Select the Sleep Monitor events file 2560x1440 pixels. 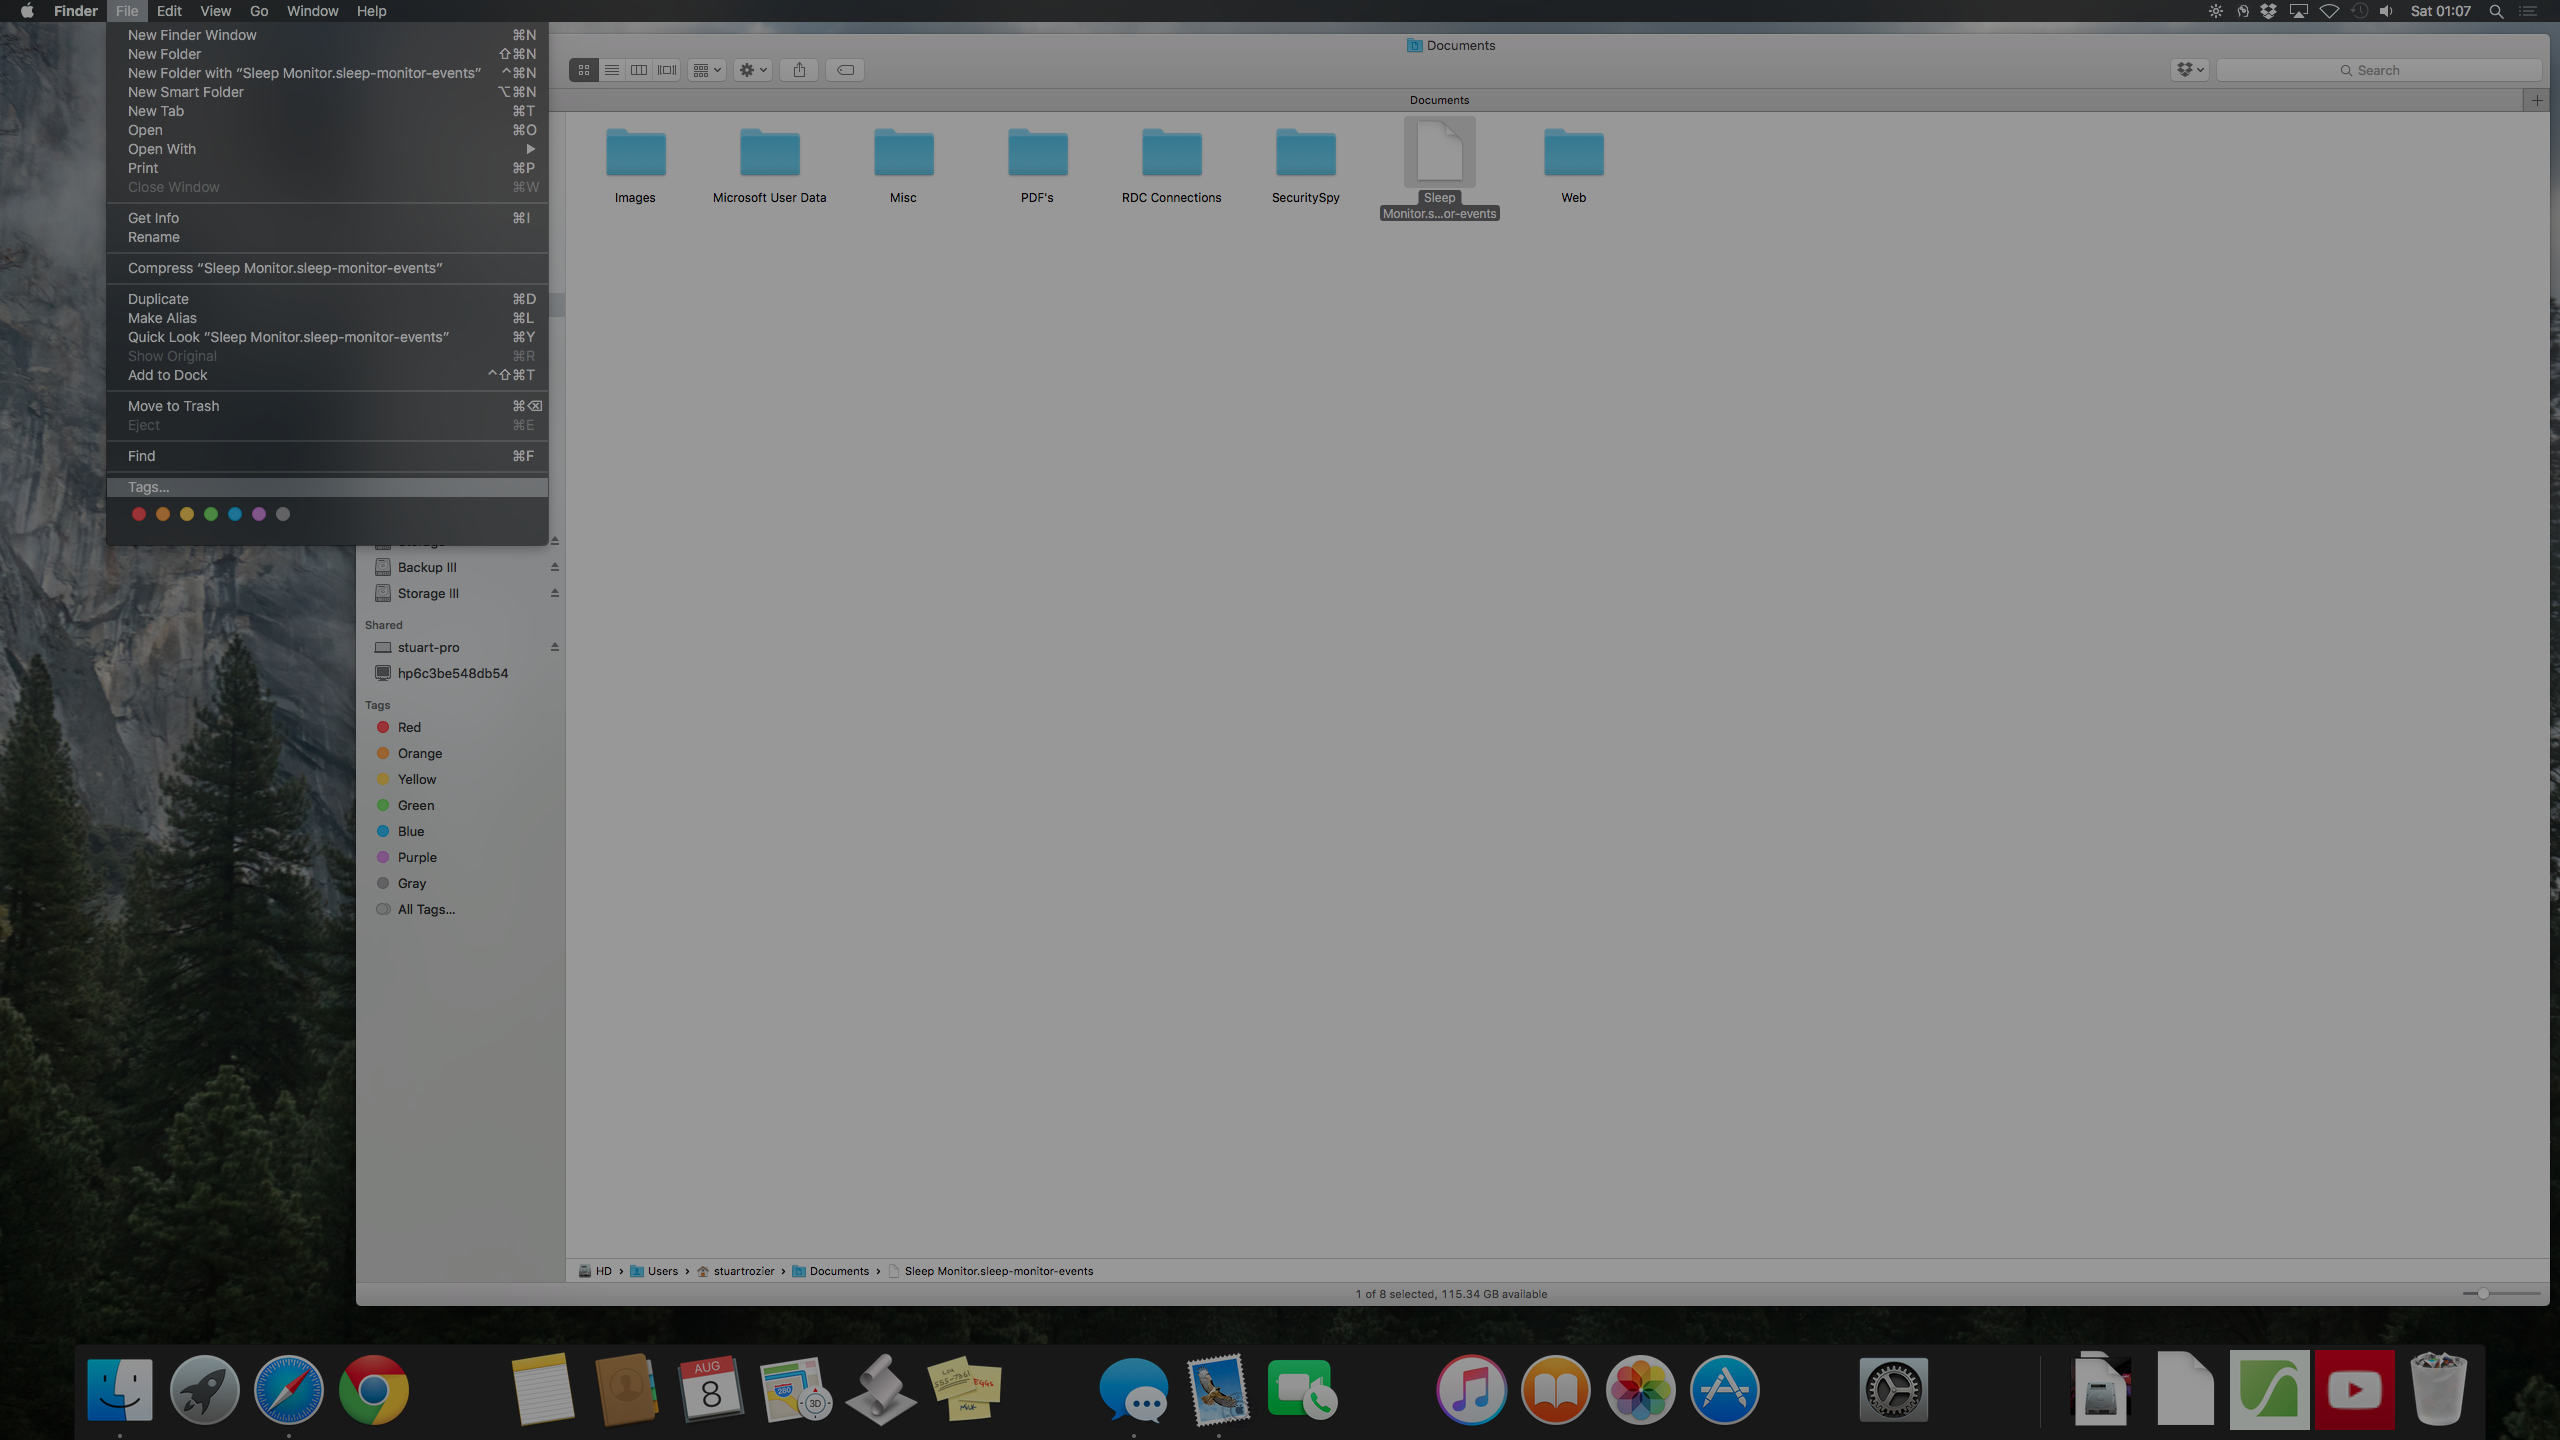[x=1440, y=168]
